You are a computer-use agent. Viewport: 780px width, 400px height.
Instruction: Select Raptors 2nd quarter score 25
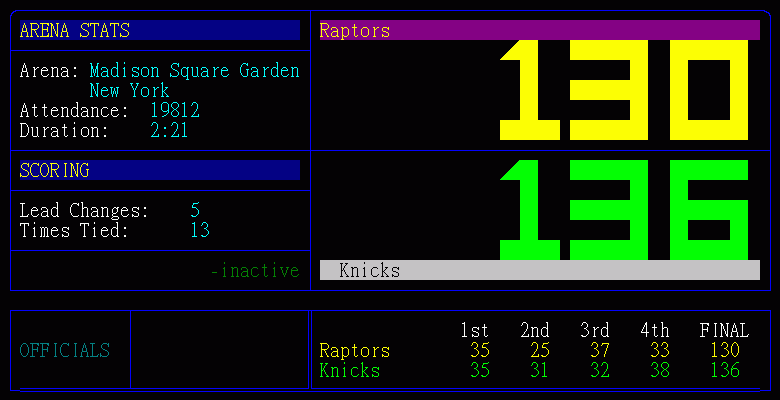pyautogui.click(x=540, y=350)
